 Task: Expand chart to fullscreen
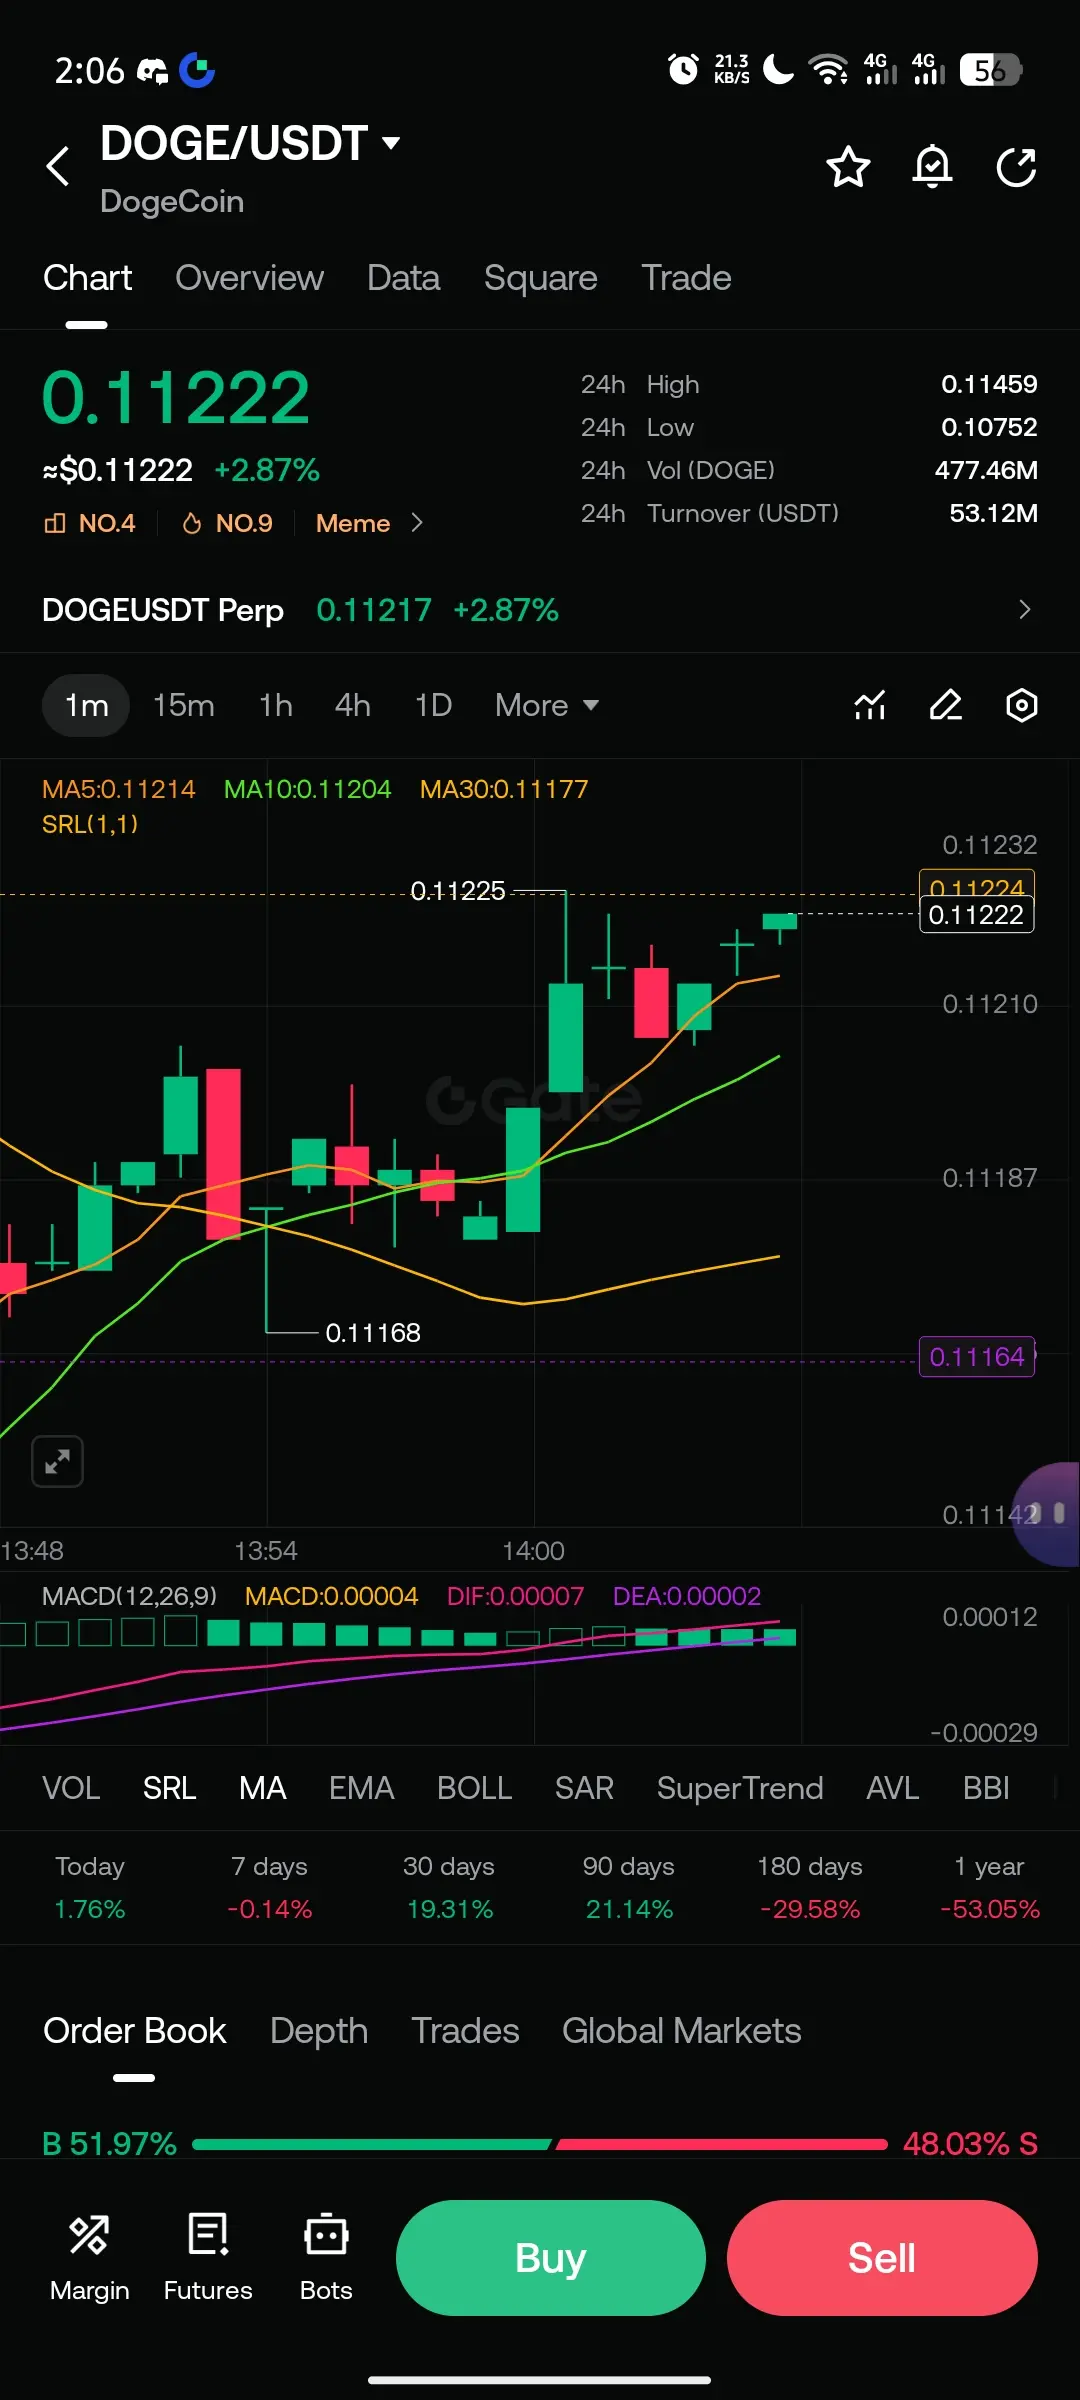(x=57, y=1462)
